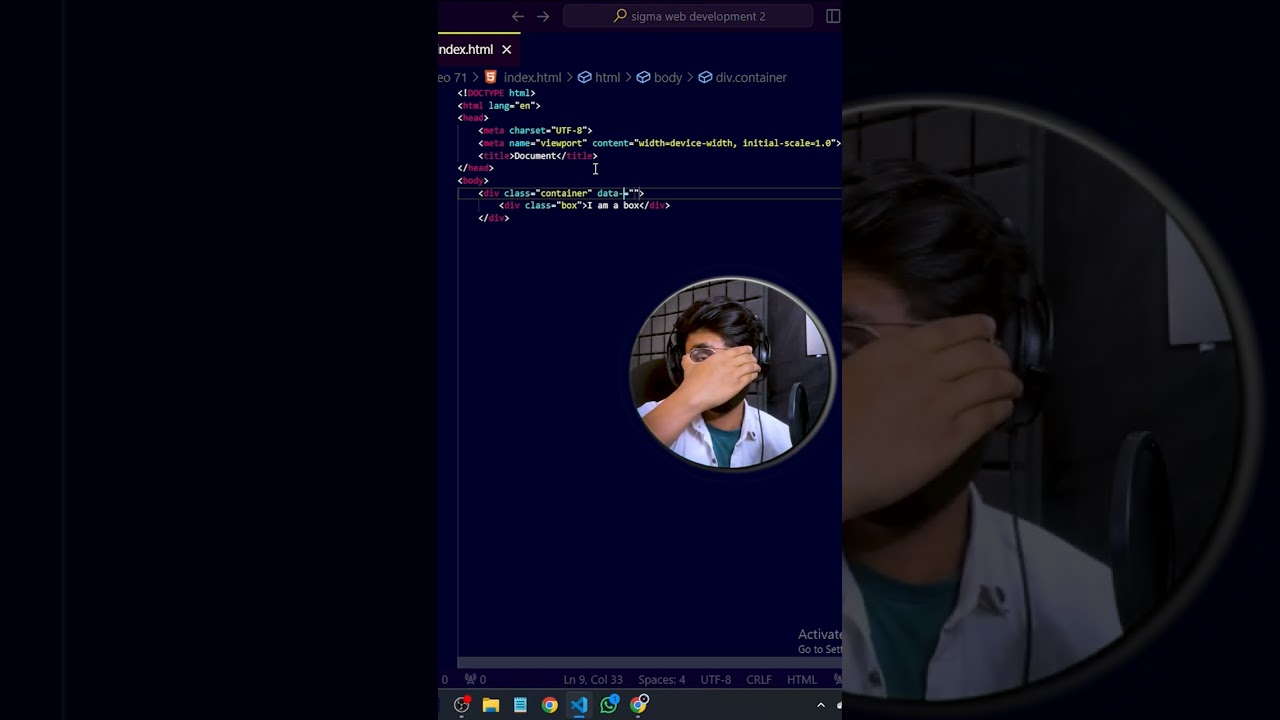The height and width of the screenshot is (720, 1280).
Task: Go forward using the right navigation arrow
Action: pyautogui.click(x=543, y=16)
